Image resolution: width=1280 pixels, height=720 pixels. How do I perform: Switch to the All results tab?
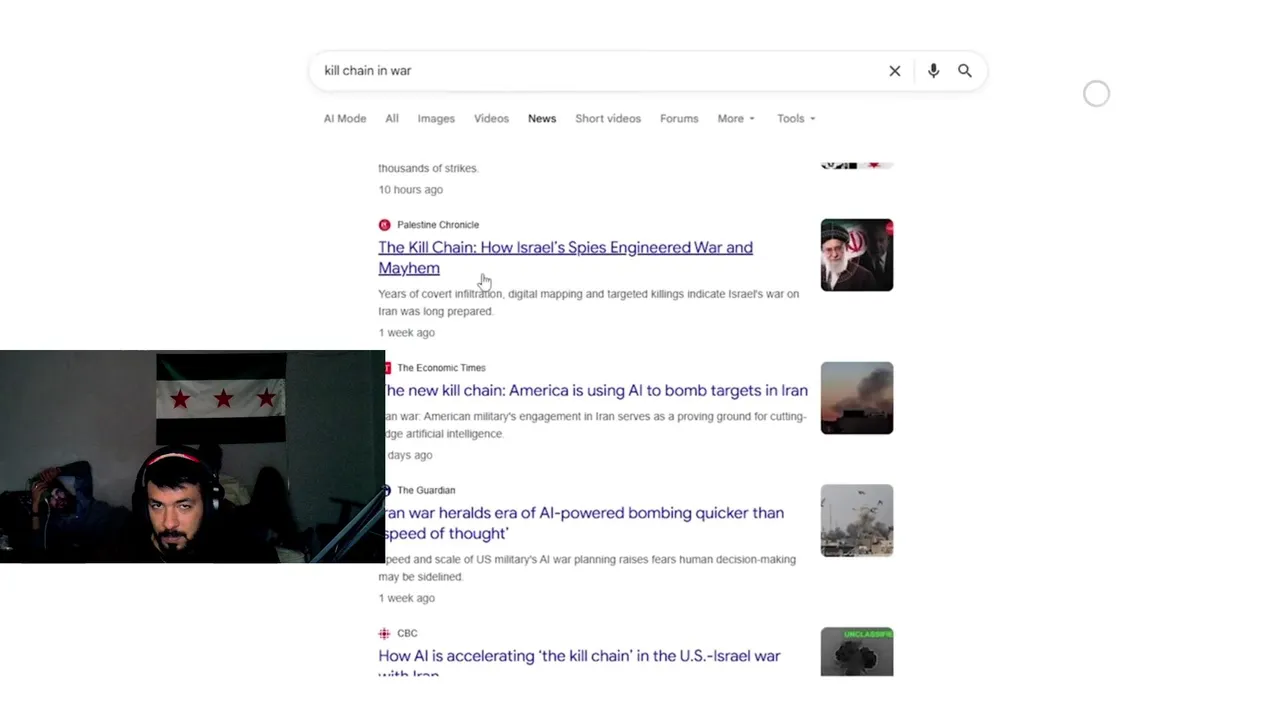392,118
